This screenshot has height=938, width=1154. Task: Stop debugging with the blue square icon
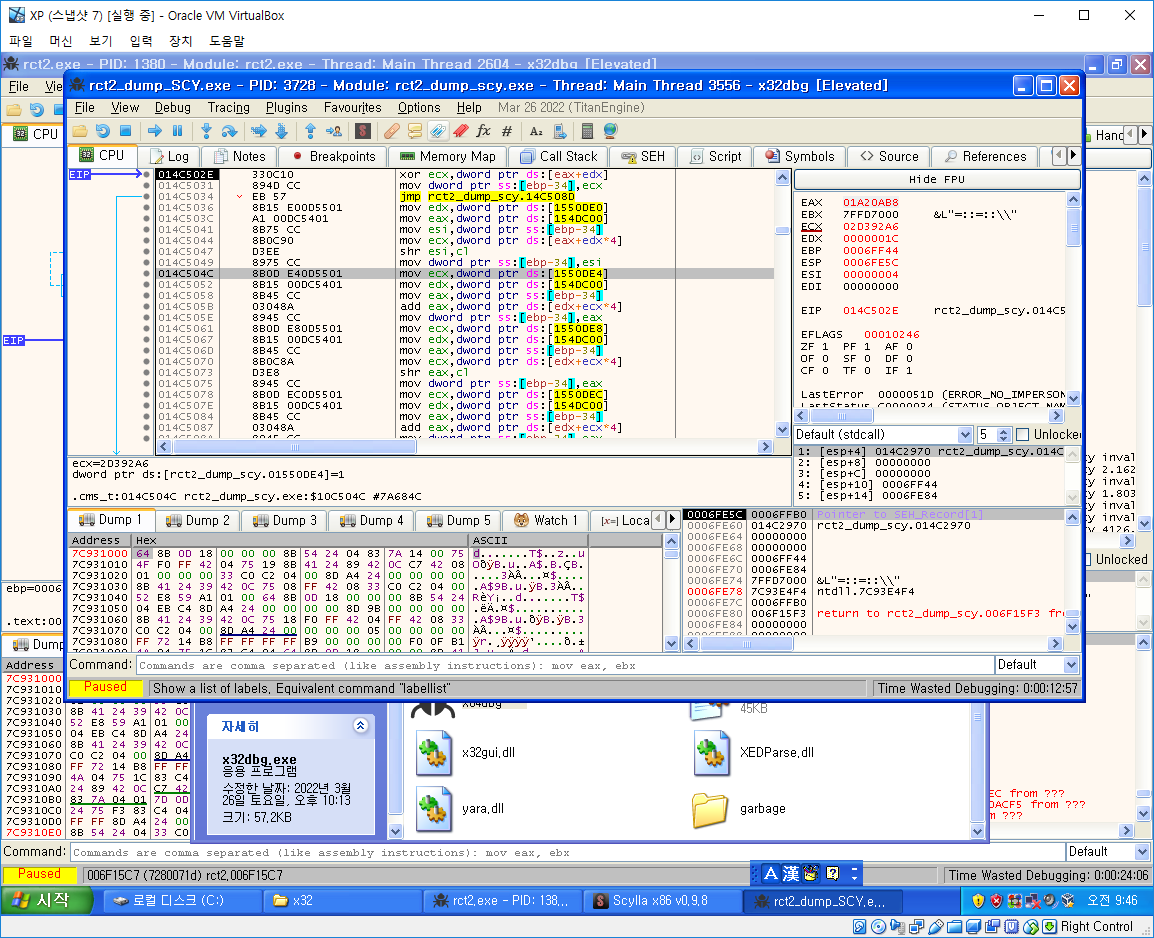[x=125, y=131]
